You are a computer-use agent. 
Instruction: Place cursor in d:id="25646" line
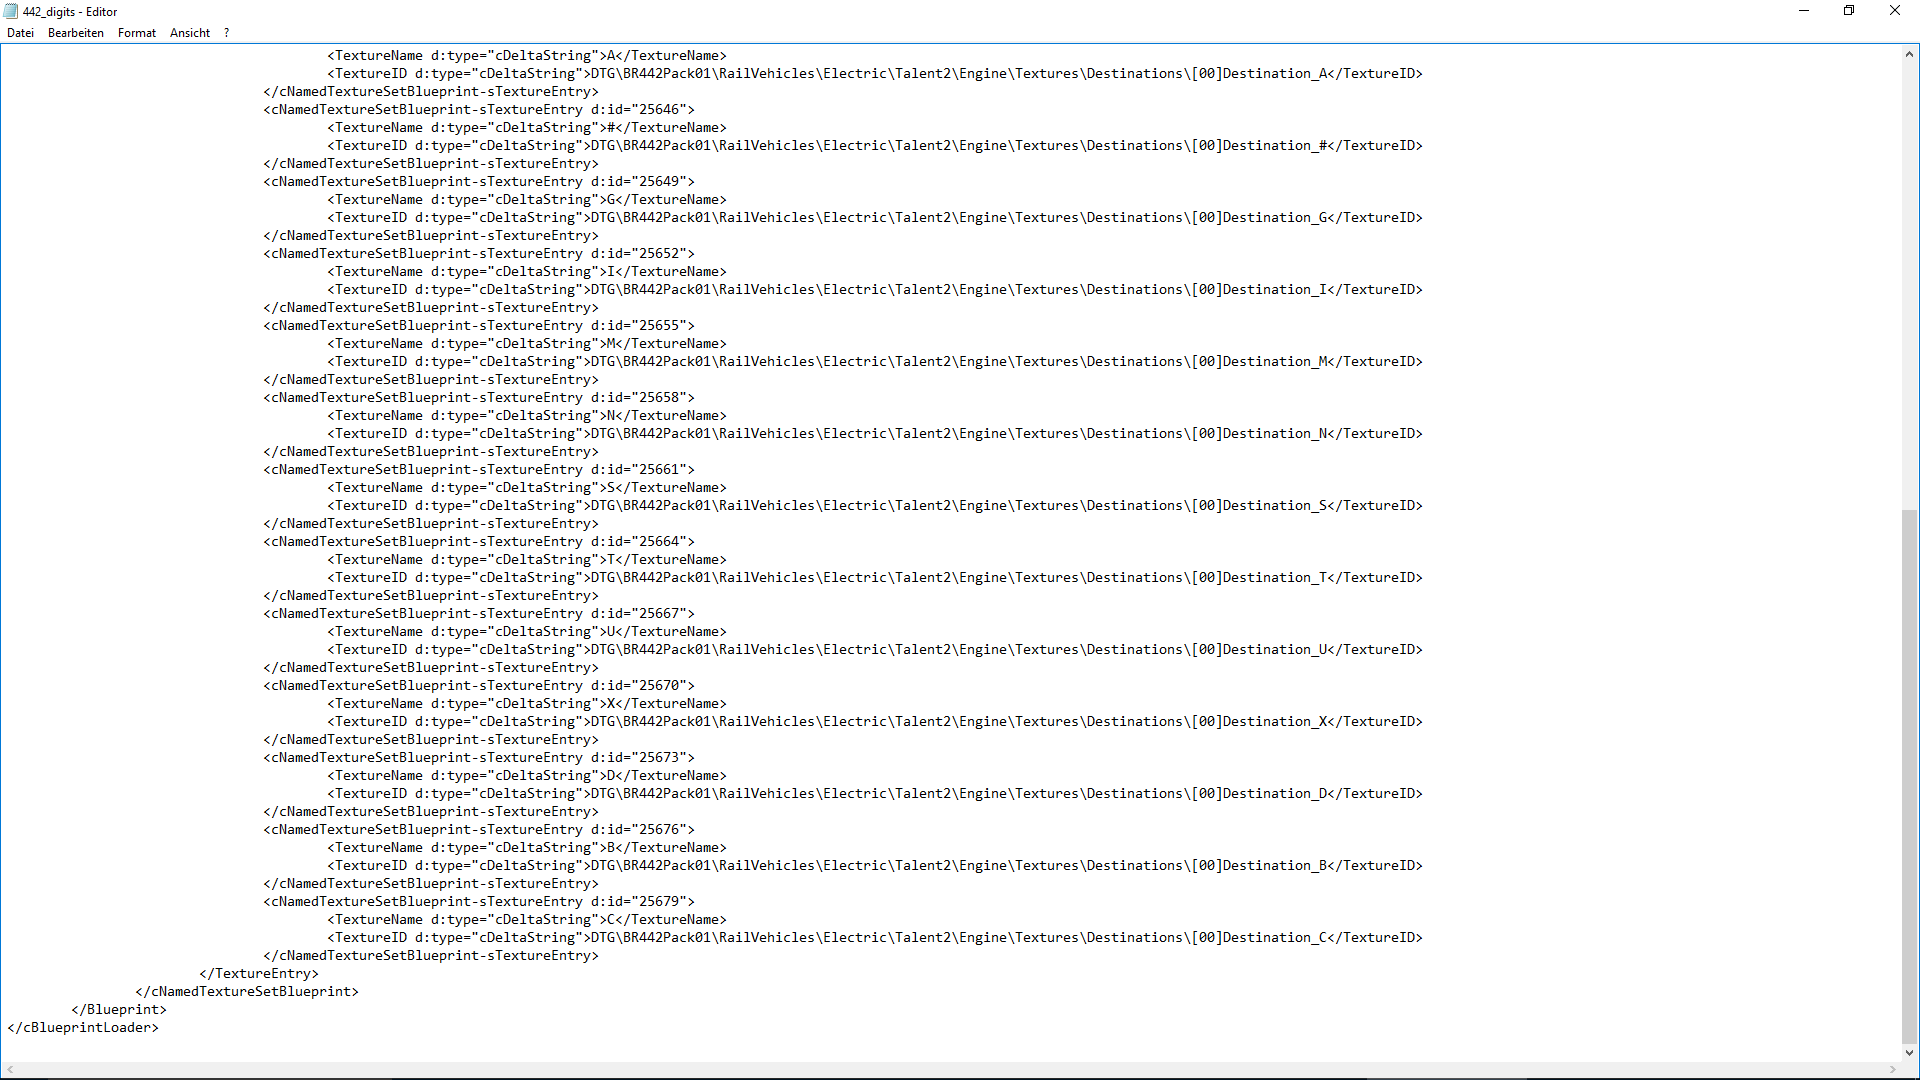point(478,110)
